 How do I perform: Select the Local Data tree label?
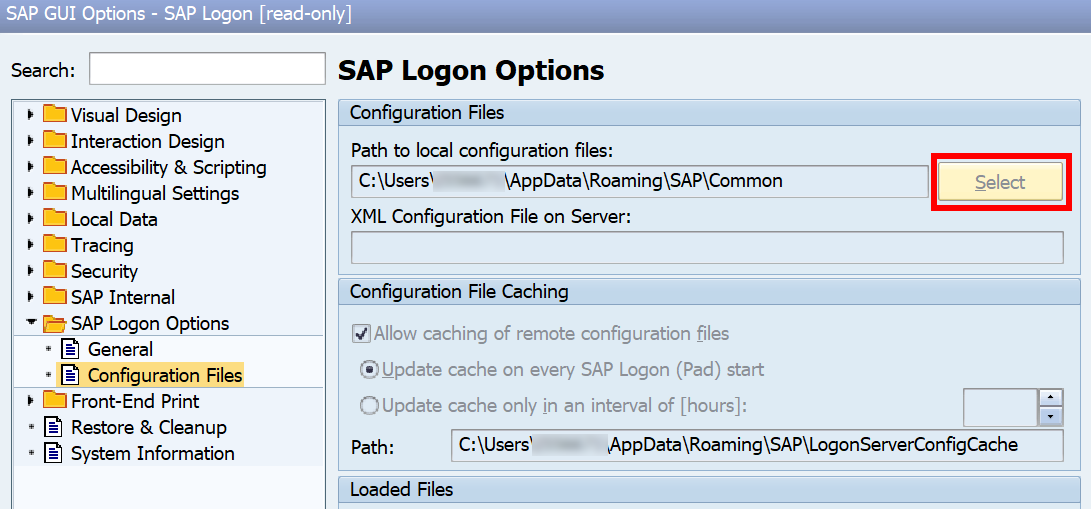click(x=114, y=219)
